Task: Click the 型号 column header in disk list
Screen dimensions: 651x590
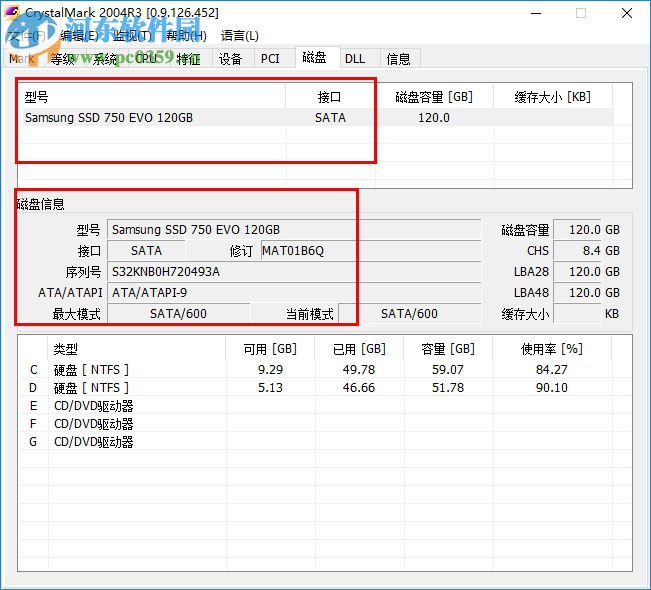Action: (152, 97)
